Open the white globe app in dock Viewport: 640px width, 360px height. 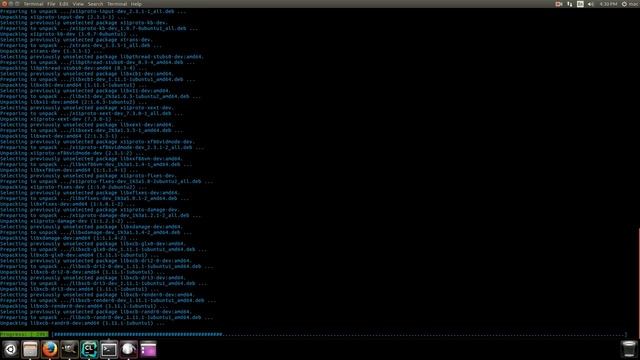tap(128, 349)
